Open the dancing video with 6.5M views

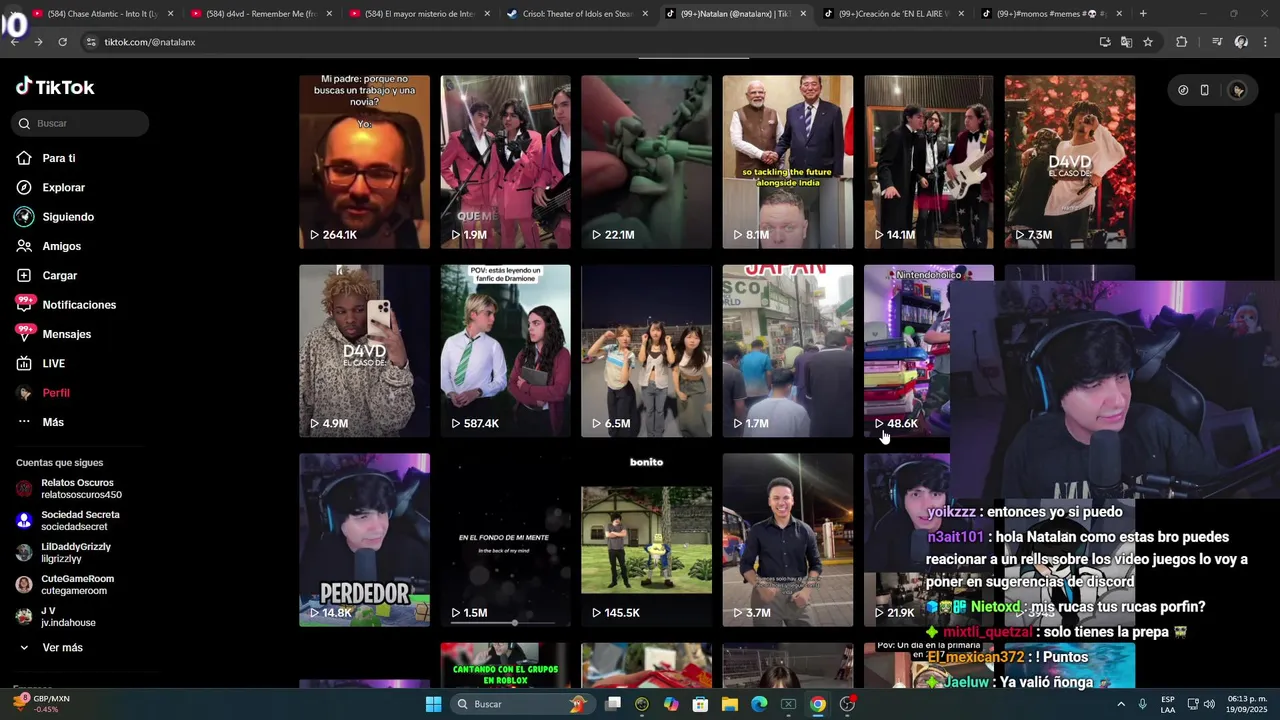pos(646,350)
